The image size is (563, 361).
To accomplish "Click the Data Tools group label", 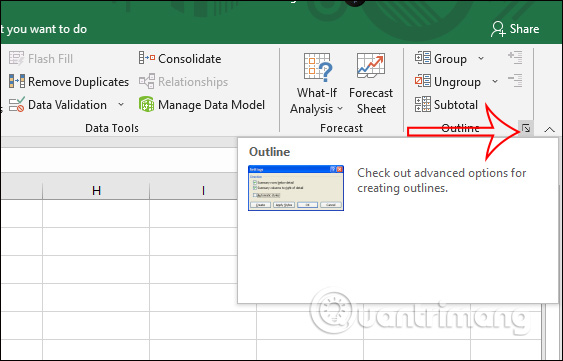I will pos(112,128).
